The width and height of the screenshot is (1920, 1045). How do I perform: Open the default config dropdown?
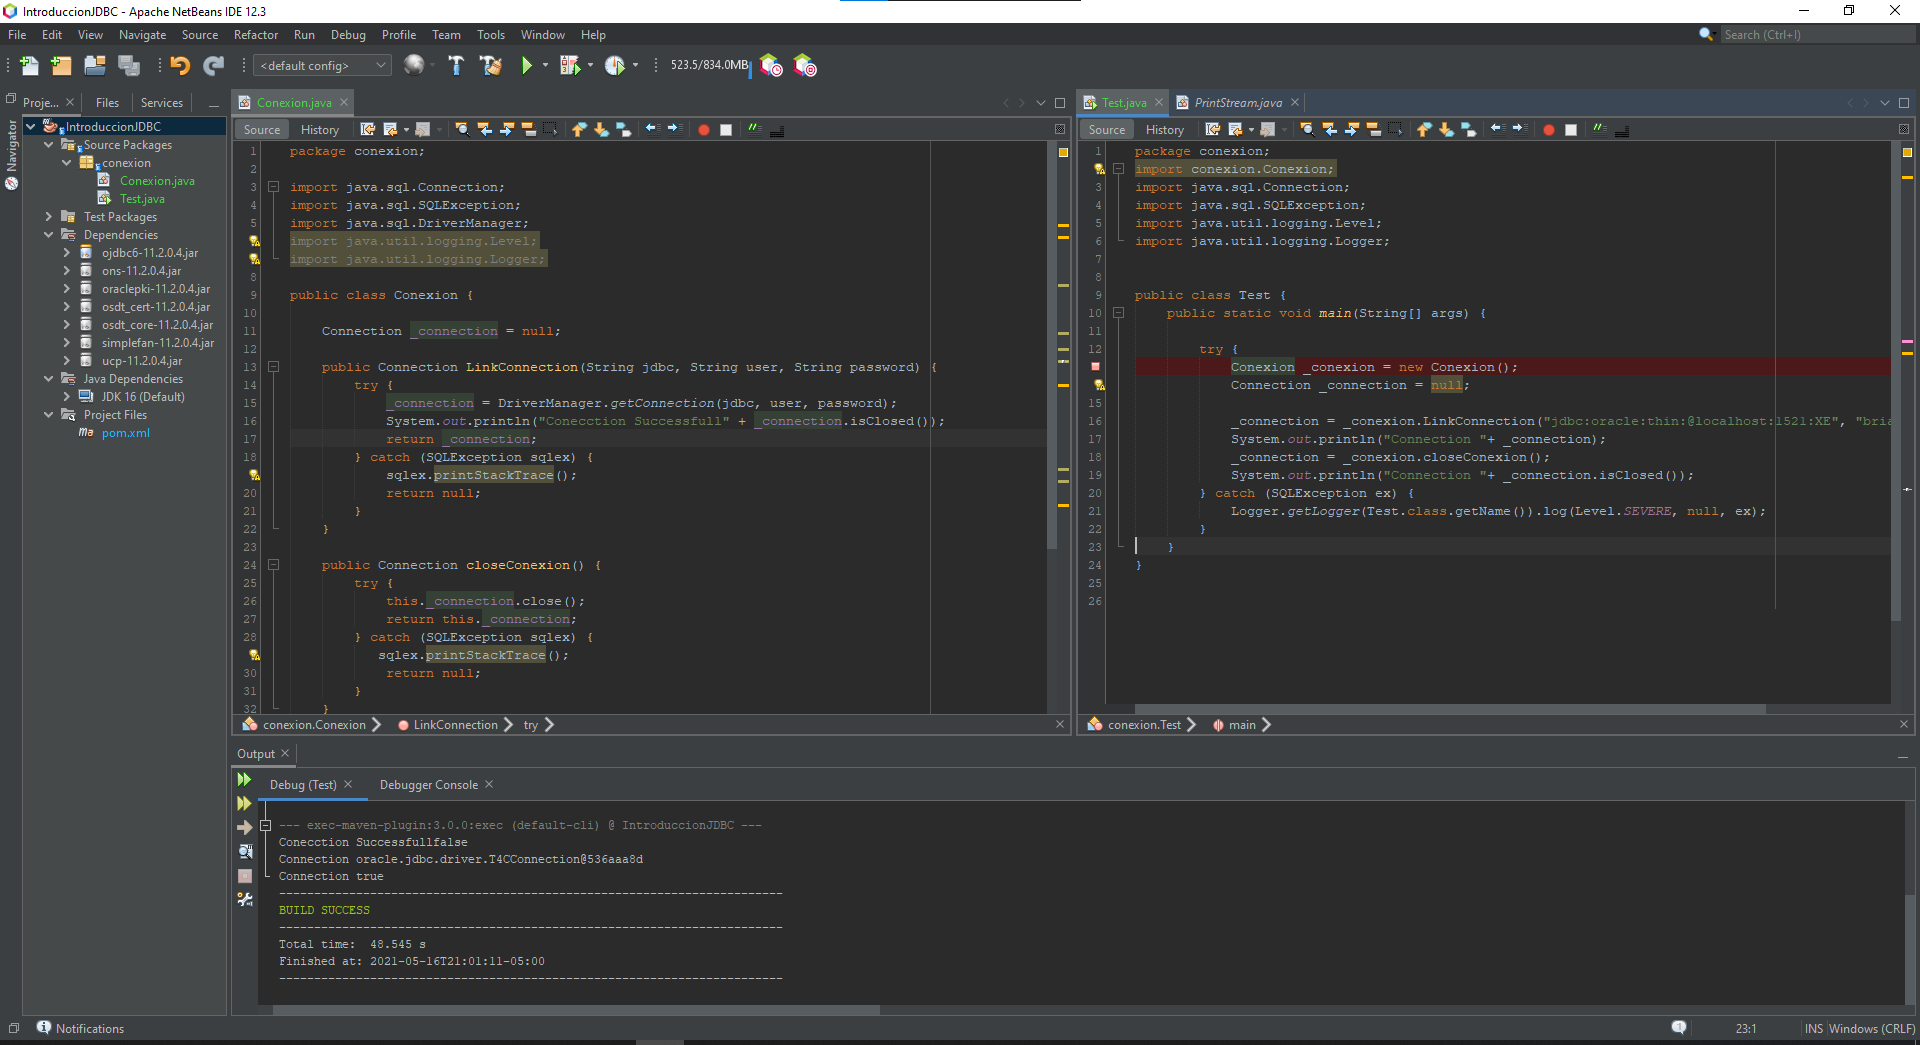tap(323, 66)
